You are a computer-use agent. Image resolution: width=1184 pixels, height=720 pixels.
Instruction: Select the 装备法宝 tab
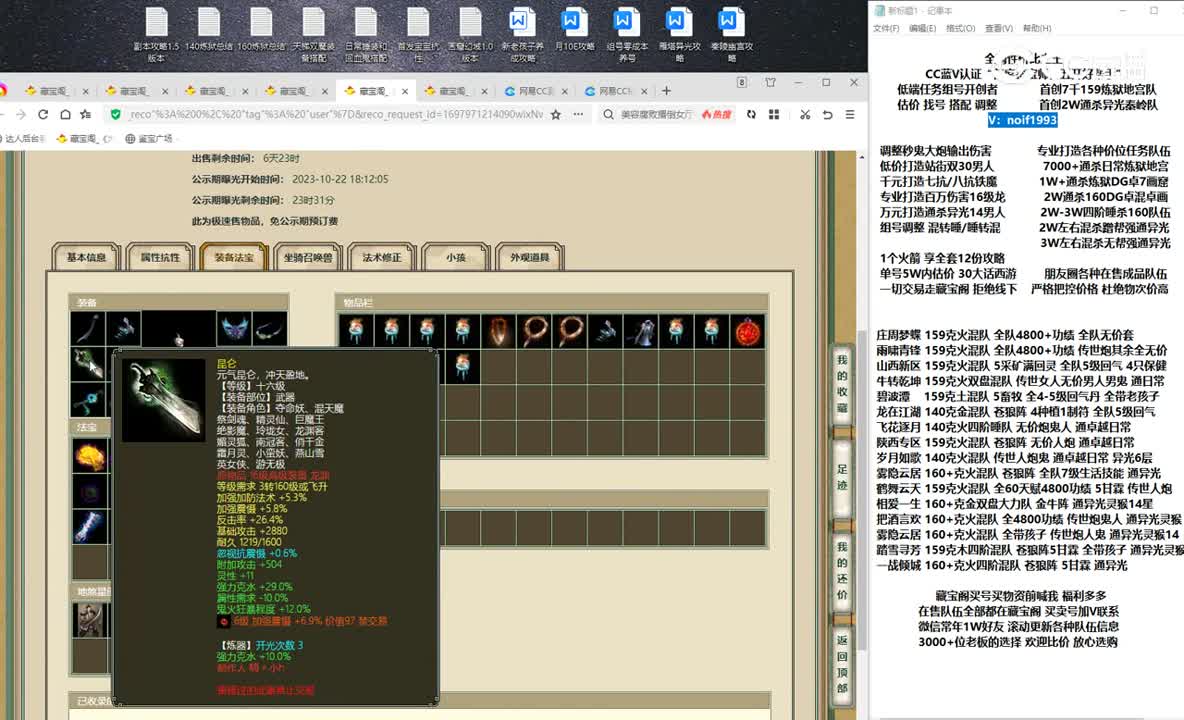point(234,257)
